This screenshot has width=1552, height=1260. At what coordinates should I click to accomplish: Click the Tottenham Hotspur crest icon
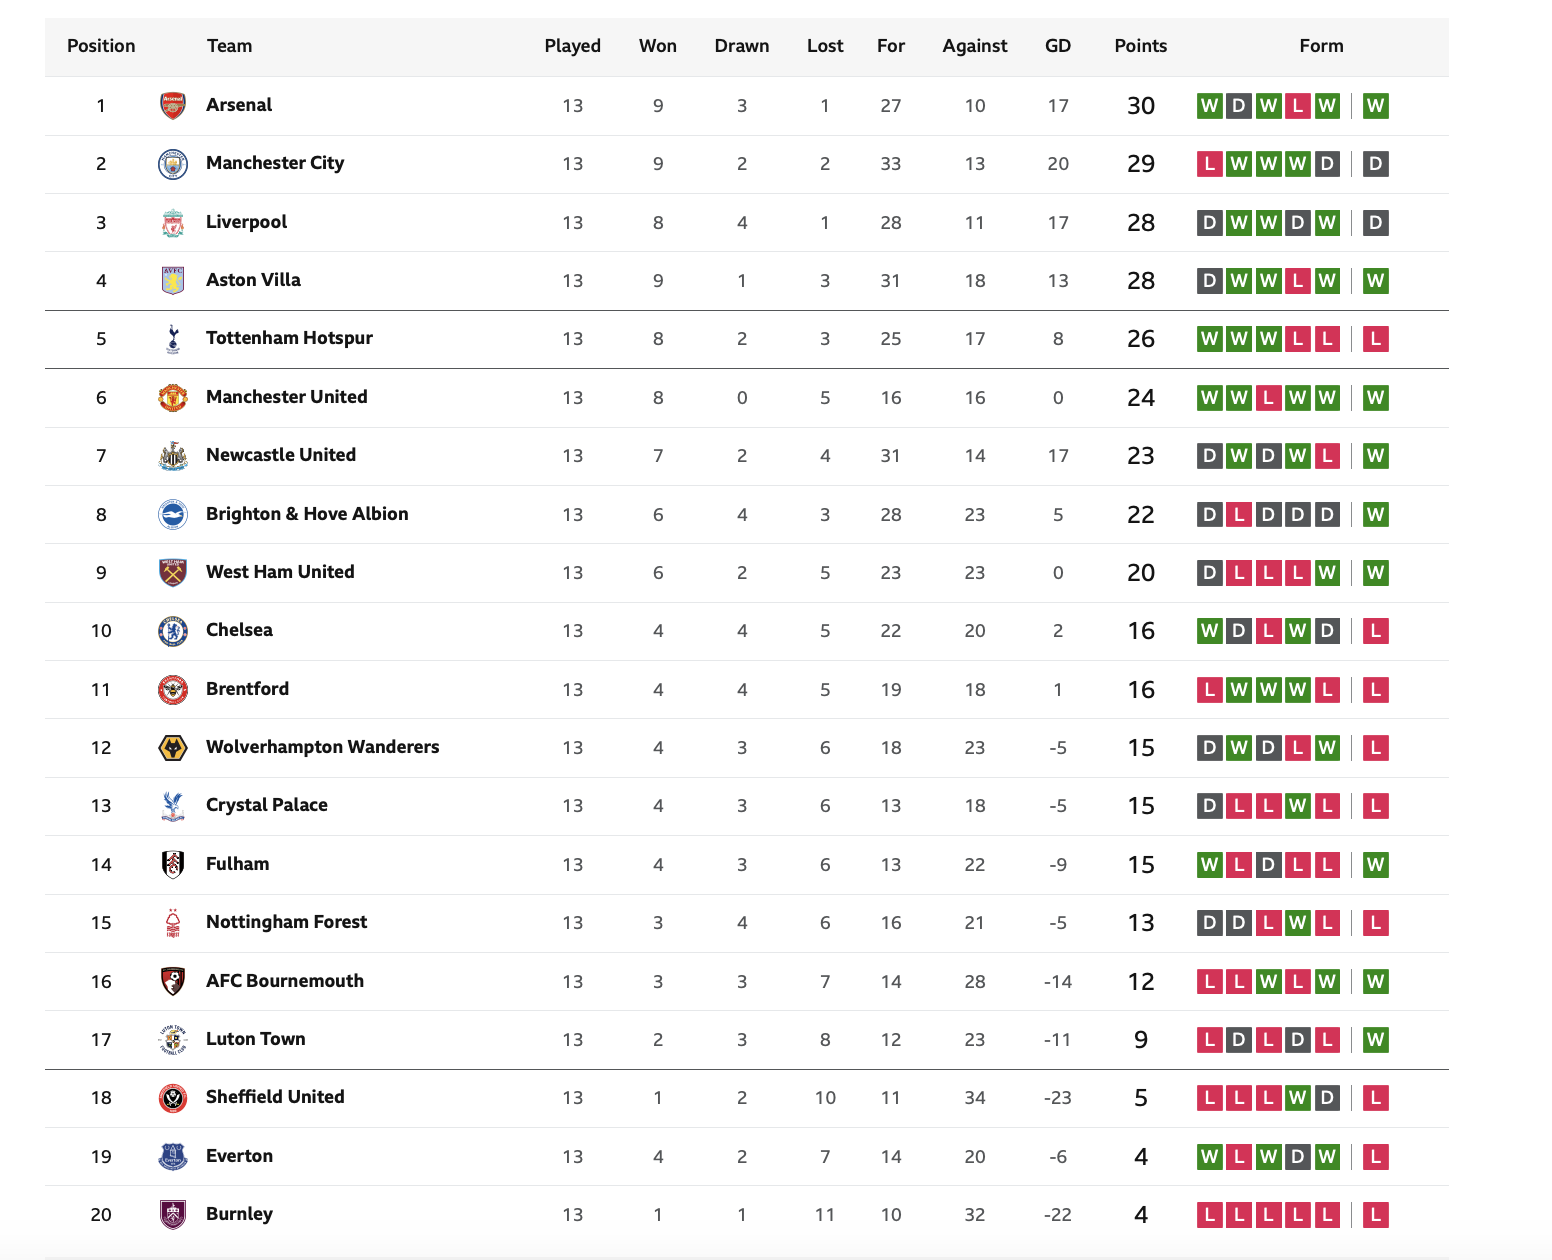(173, 339)
